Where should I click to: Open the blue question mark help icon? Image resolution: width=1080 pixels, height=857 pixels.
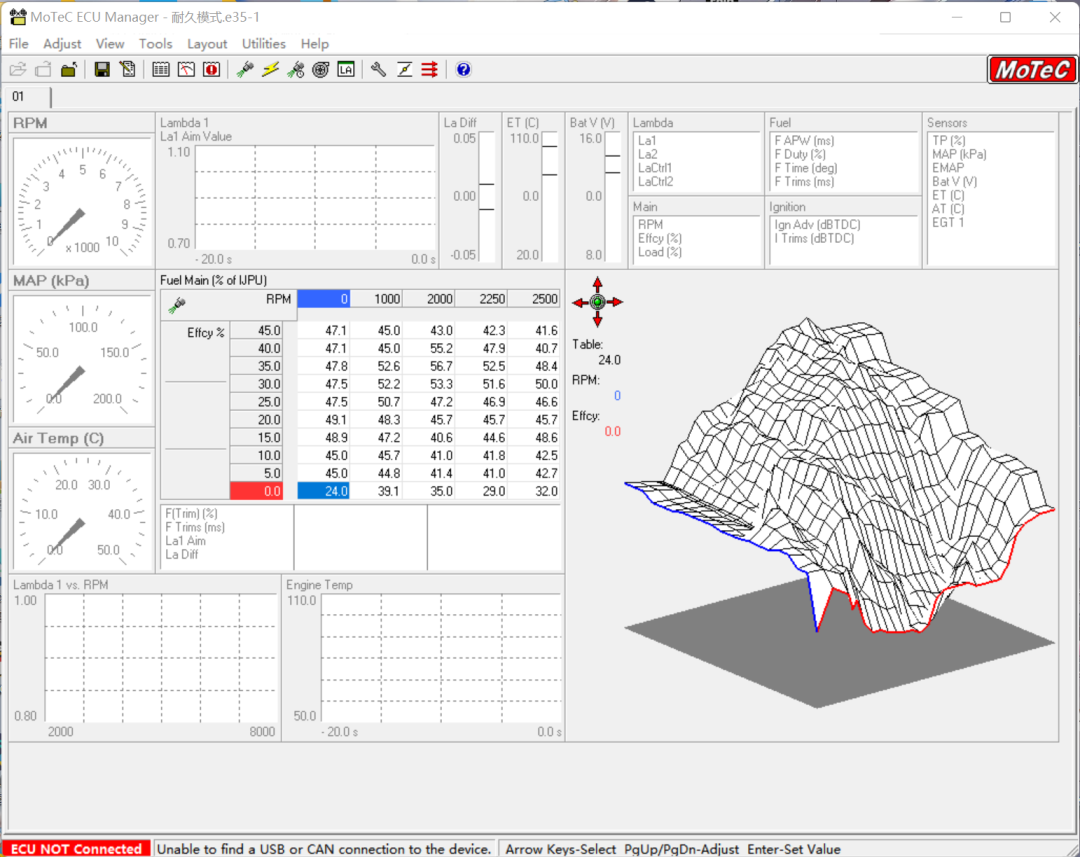(463, 69)
